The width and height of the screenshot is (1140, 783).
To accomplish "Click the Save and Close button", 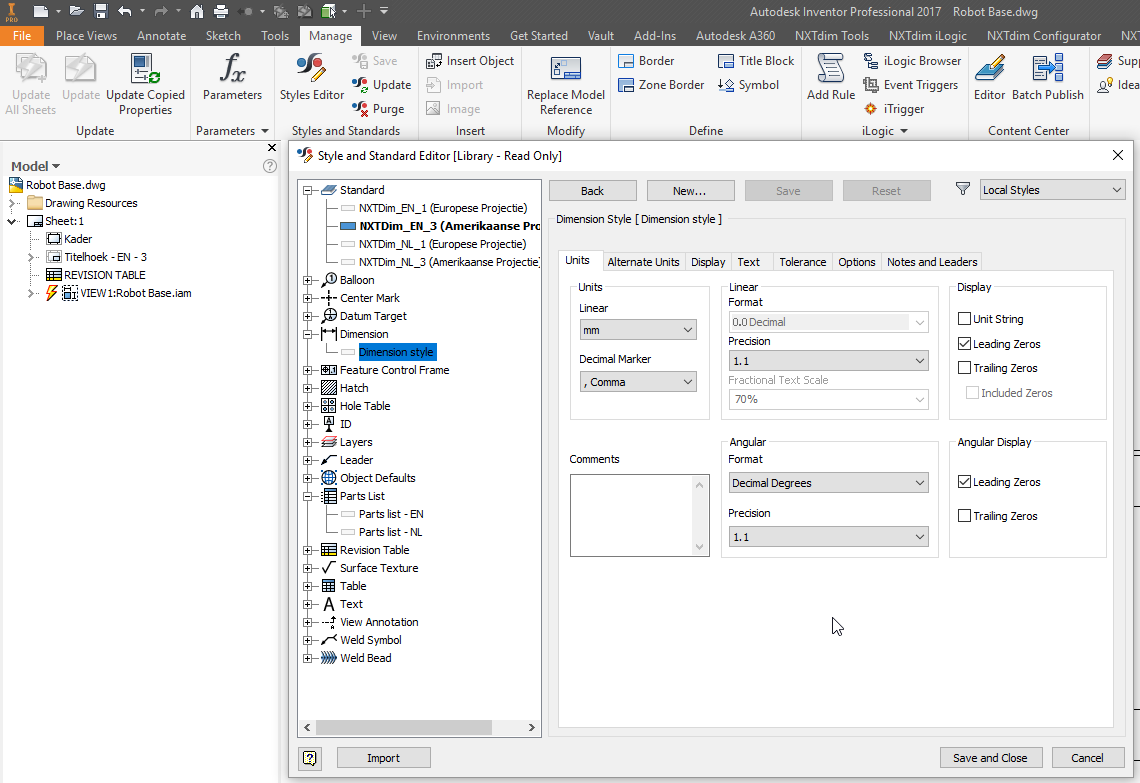I will click(991, 757).
